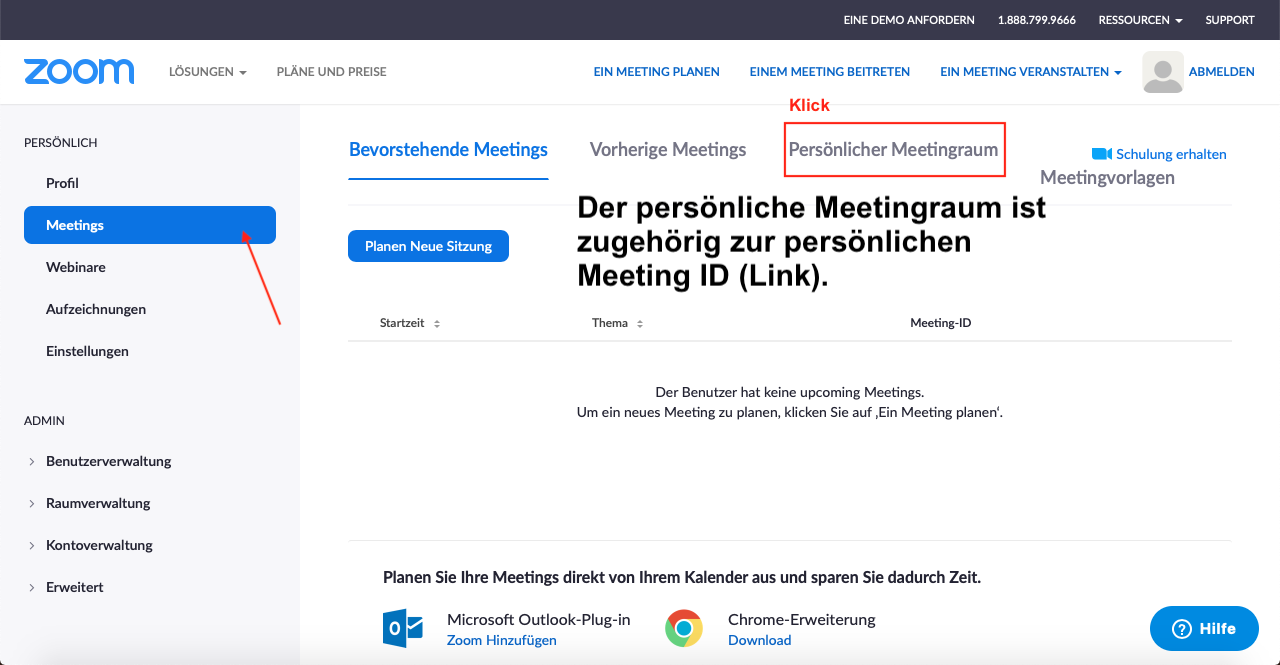This screenshot has width=1280, height=665.
Task: Click the Abmelden link
Action: tap(1221, 72)
